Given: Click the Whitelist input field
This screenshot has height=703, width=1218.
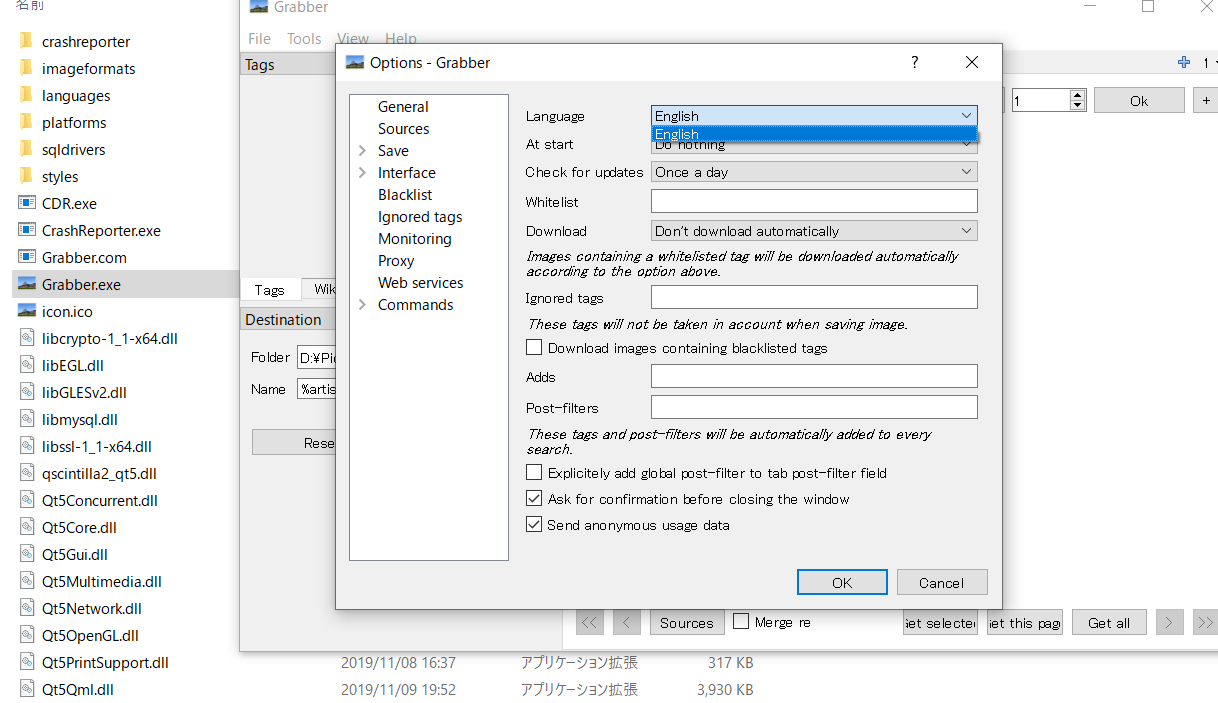Looking at the screenshot, I should pos(814,202).
